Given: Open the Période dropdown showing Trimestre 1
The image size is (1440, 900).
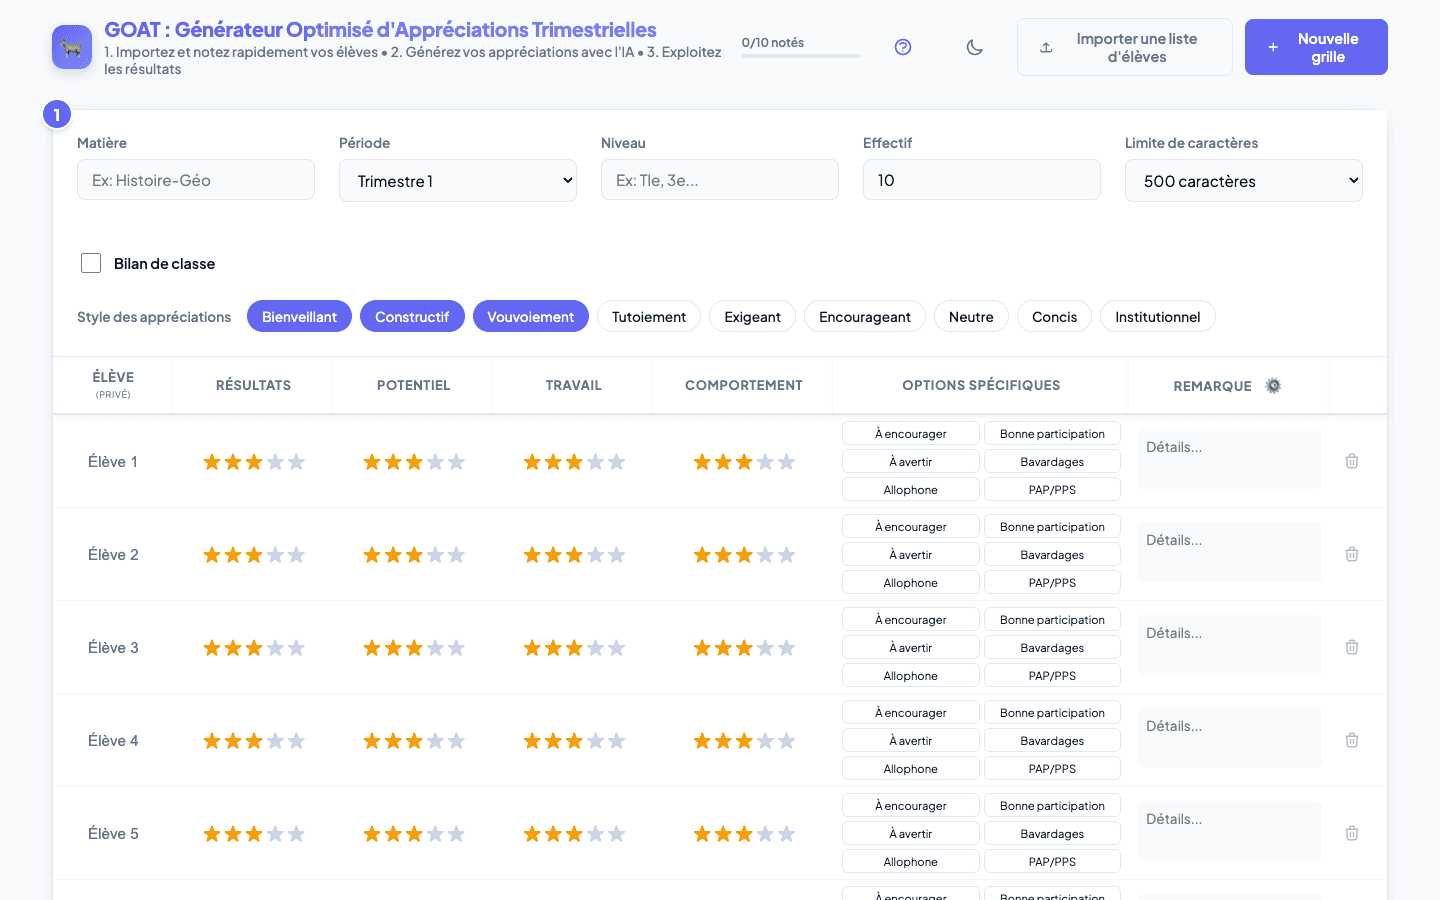Looking at the screenshot, I should [x=458, y=181].
